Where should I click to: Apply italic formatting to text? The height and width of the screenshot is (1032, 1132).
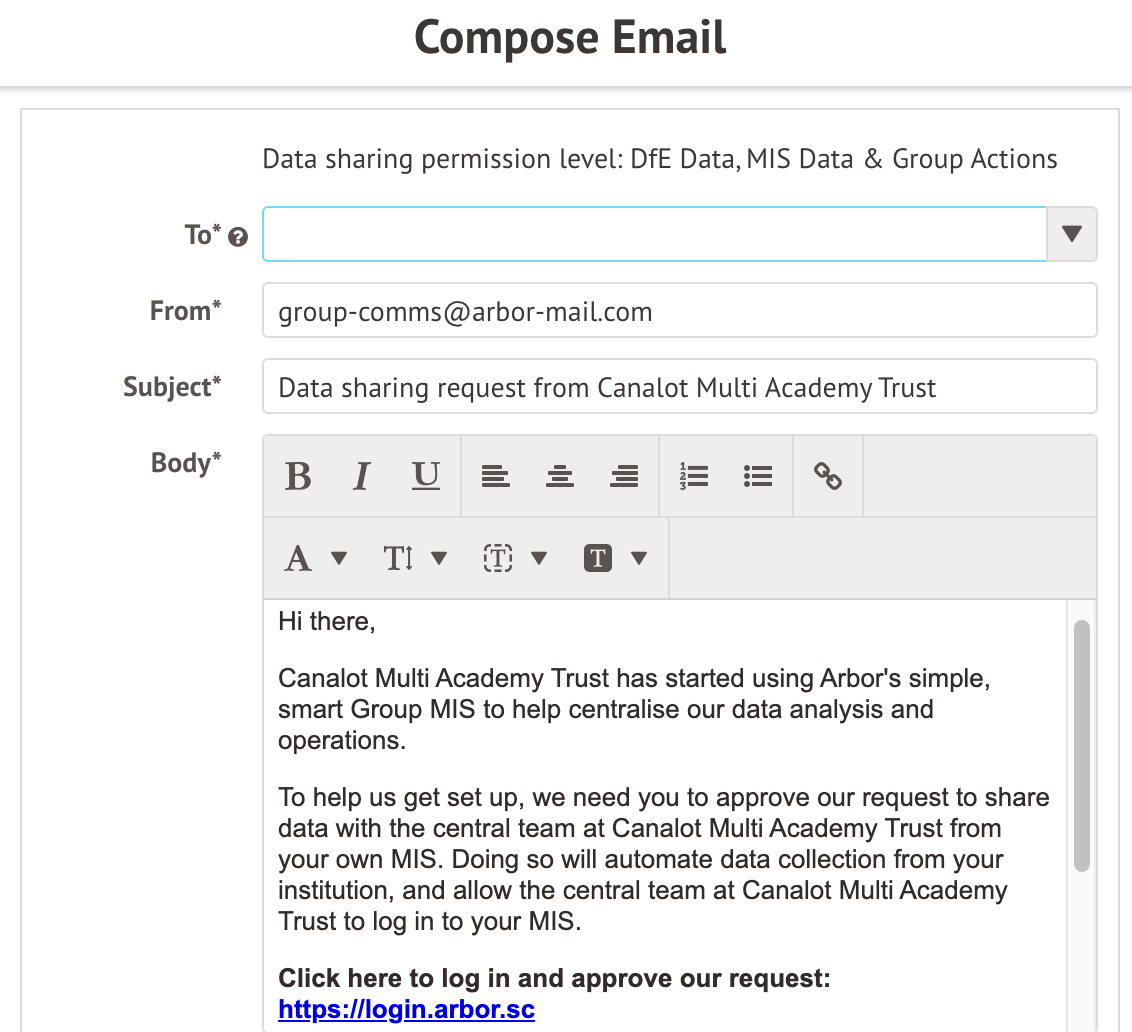pyautogui.click(x=362, y=477)
